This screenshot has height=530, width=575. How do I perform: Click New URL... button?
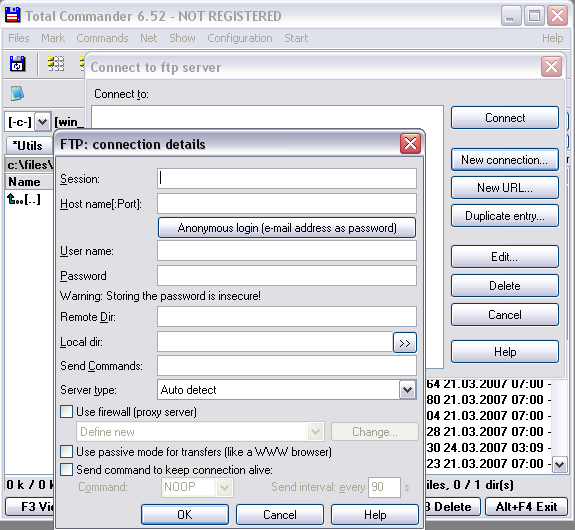tap(505, 187)
